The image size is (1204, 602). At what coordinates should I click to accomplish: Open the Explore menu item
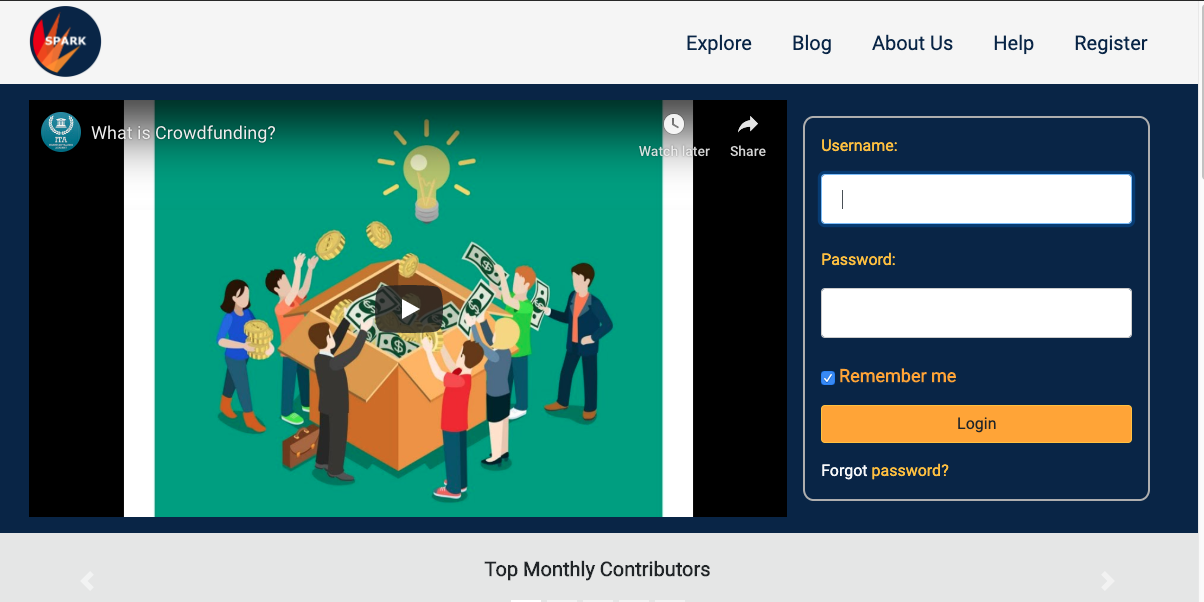pyautogui.click(x=718, y=43)
